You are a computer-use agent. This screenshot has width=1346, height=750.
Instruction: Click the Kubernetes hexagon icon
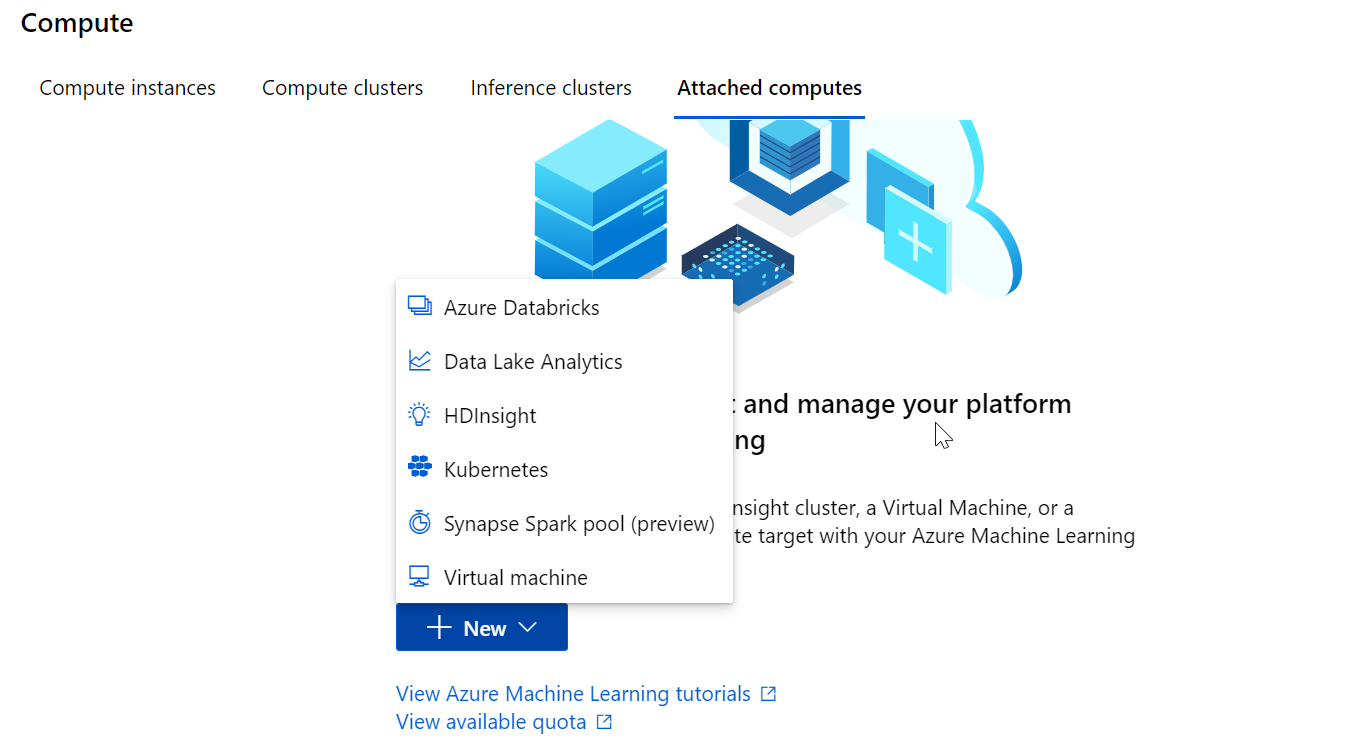(x=420, y=467)
